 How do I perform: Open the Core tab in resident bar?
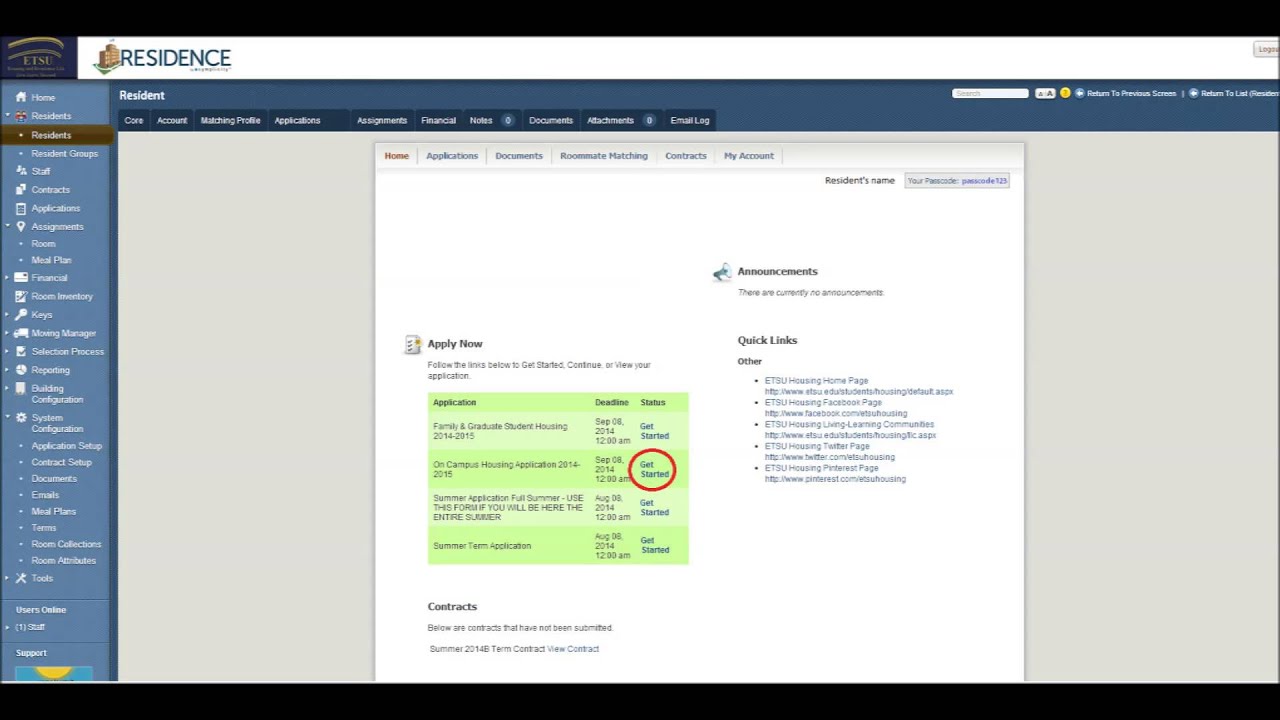click(134, 120)
